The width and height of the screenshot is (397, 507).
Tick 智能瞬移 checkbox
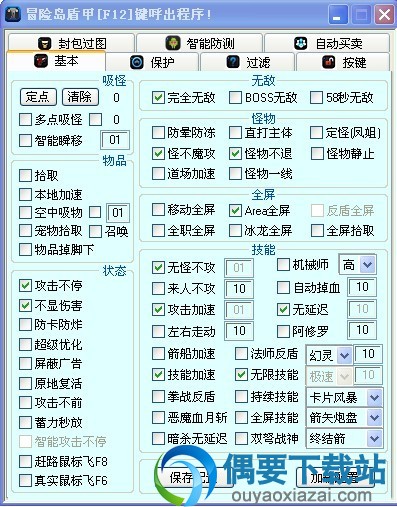tap(25, 140)
